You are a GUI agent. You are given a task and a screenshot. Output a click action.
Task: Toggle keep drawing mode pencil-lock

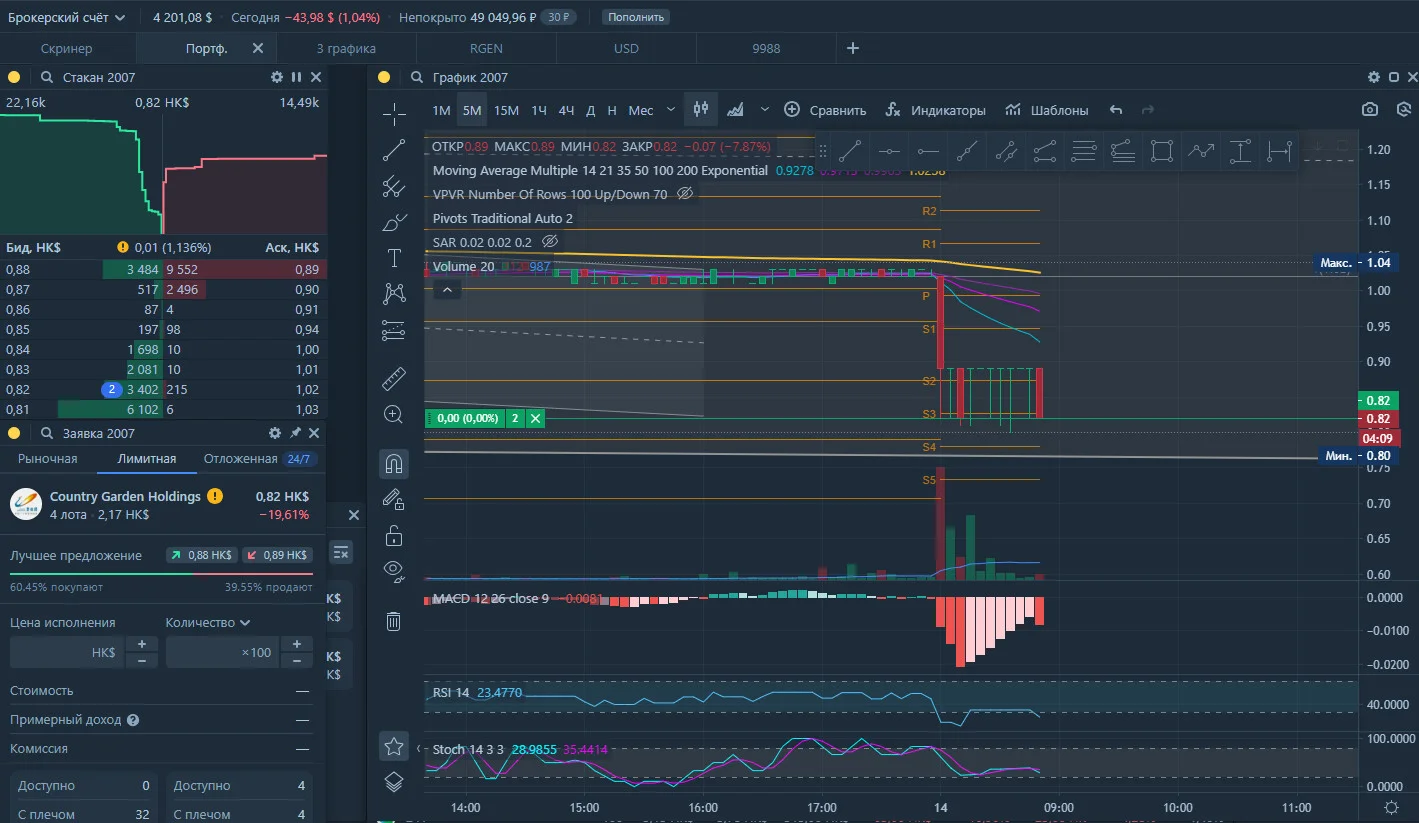pyautogui.click(x=394, y=500)
